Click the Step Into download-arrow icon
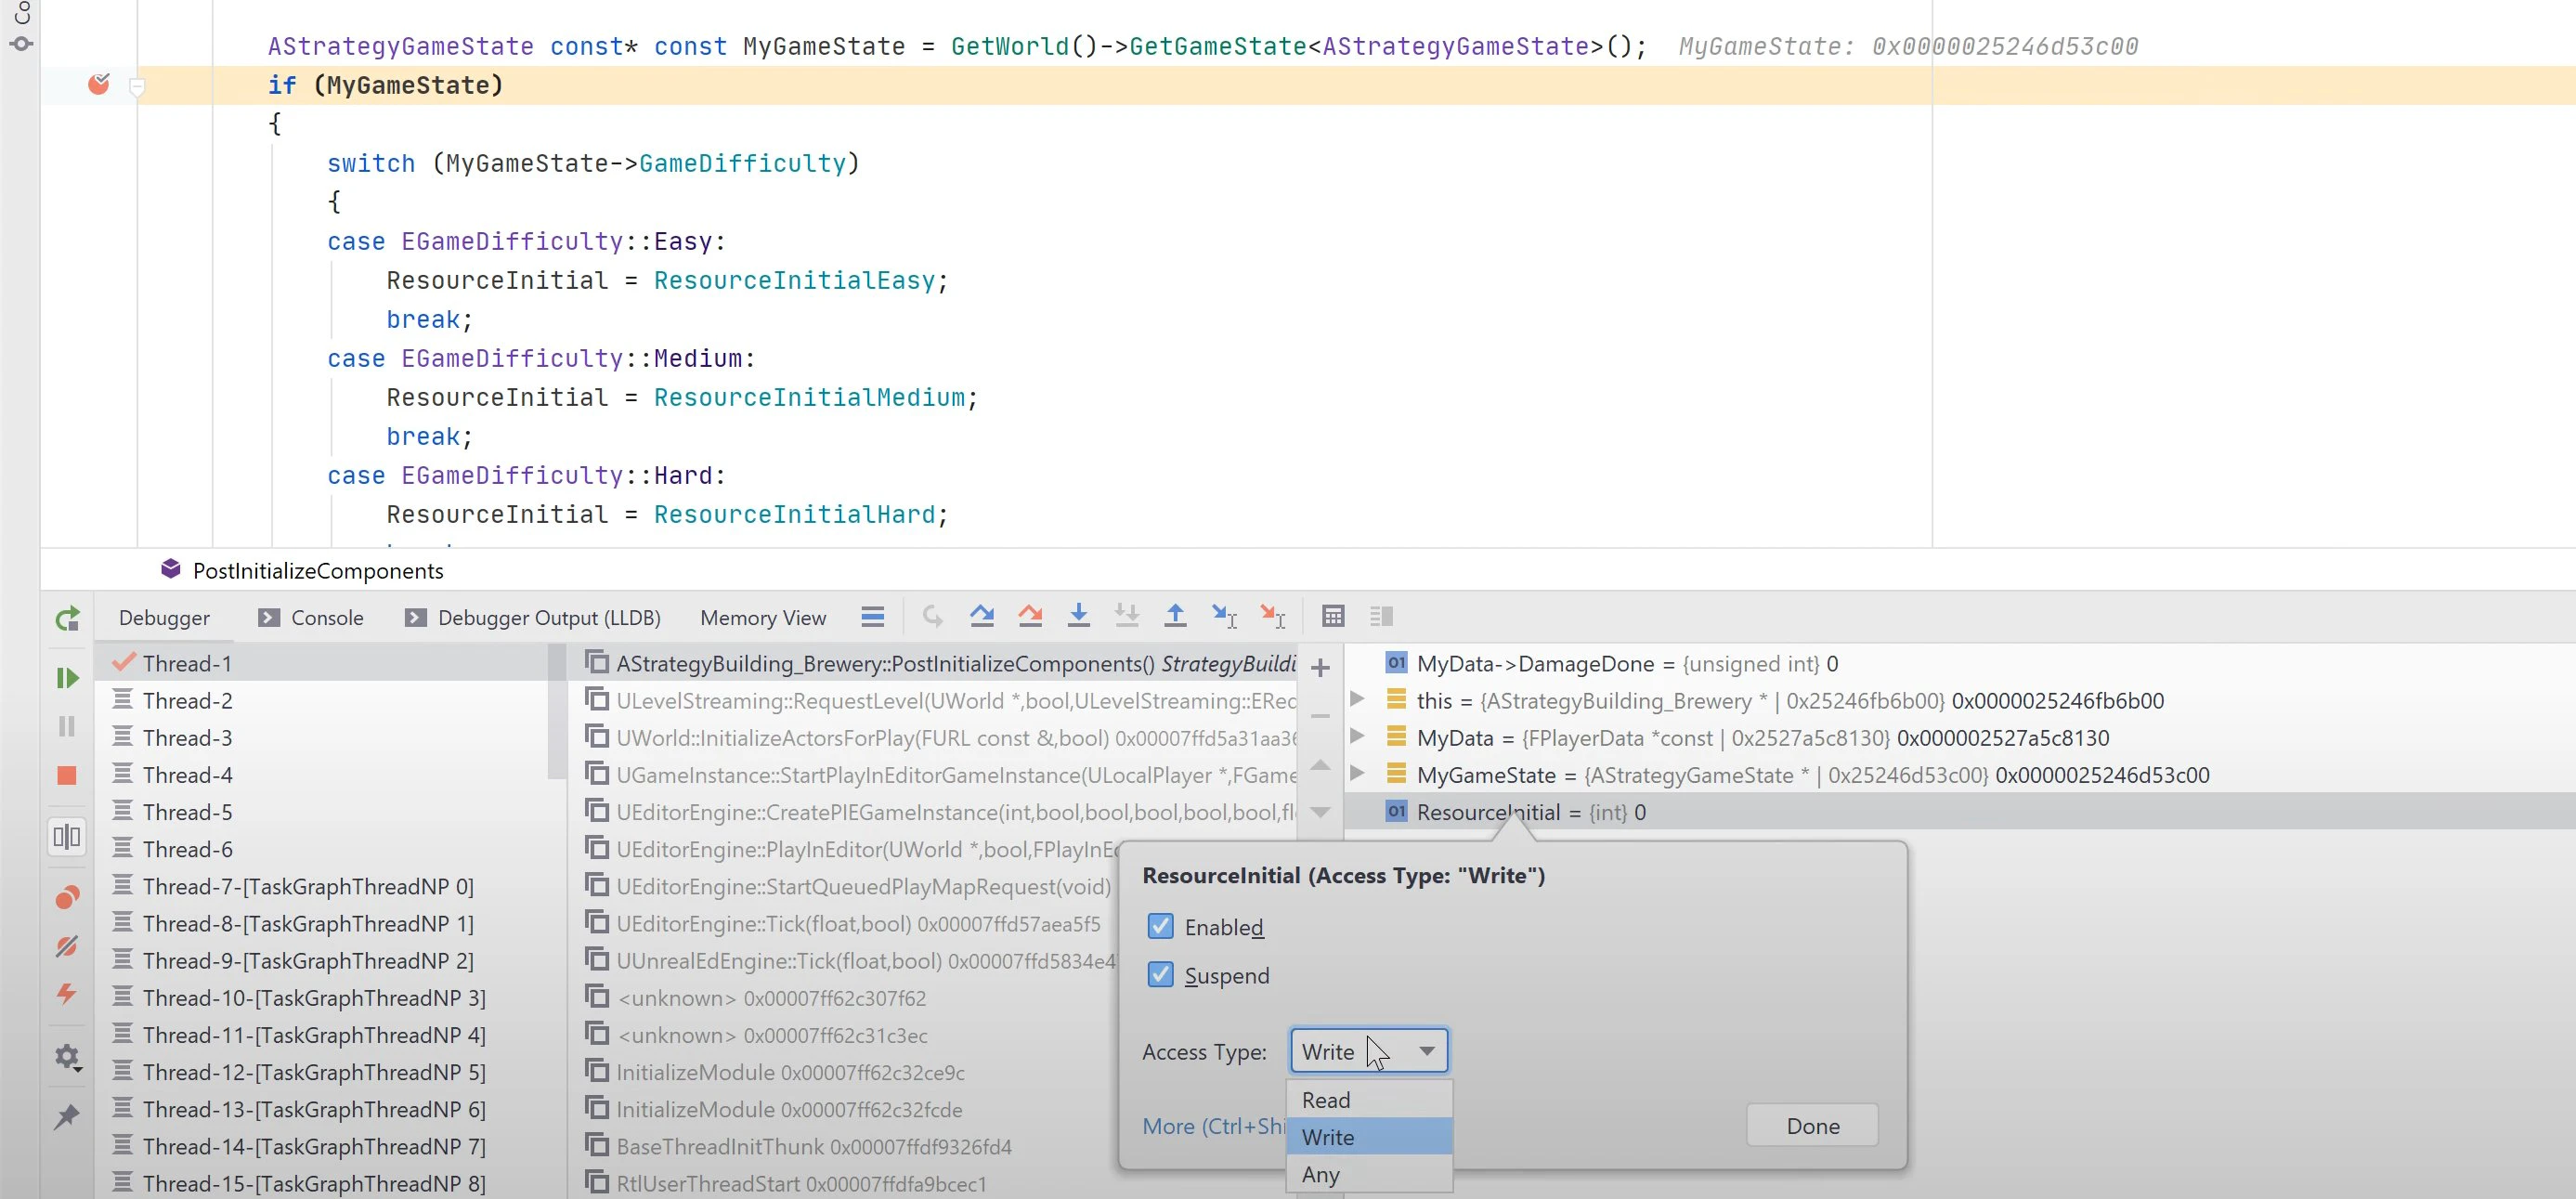The width and height of the screenshot is (2576, 1199). (x=1078, y=616)
